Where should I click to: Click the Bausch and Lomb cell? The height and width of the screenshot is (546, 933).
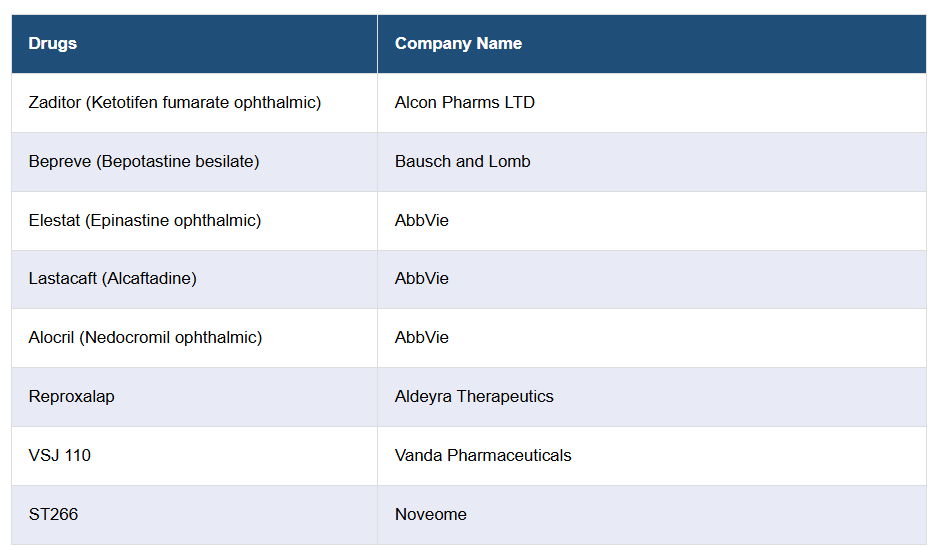pyautogui.click(x=463, y=162)
